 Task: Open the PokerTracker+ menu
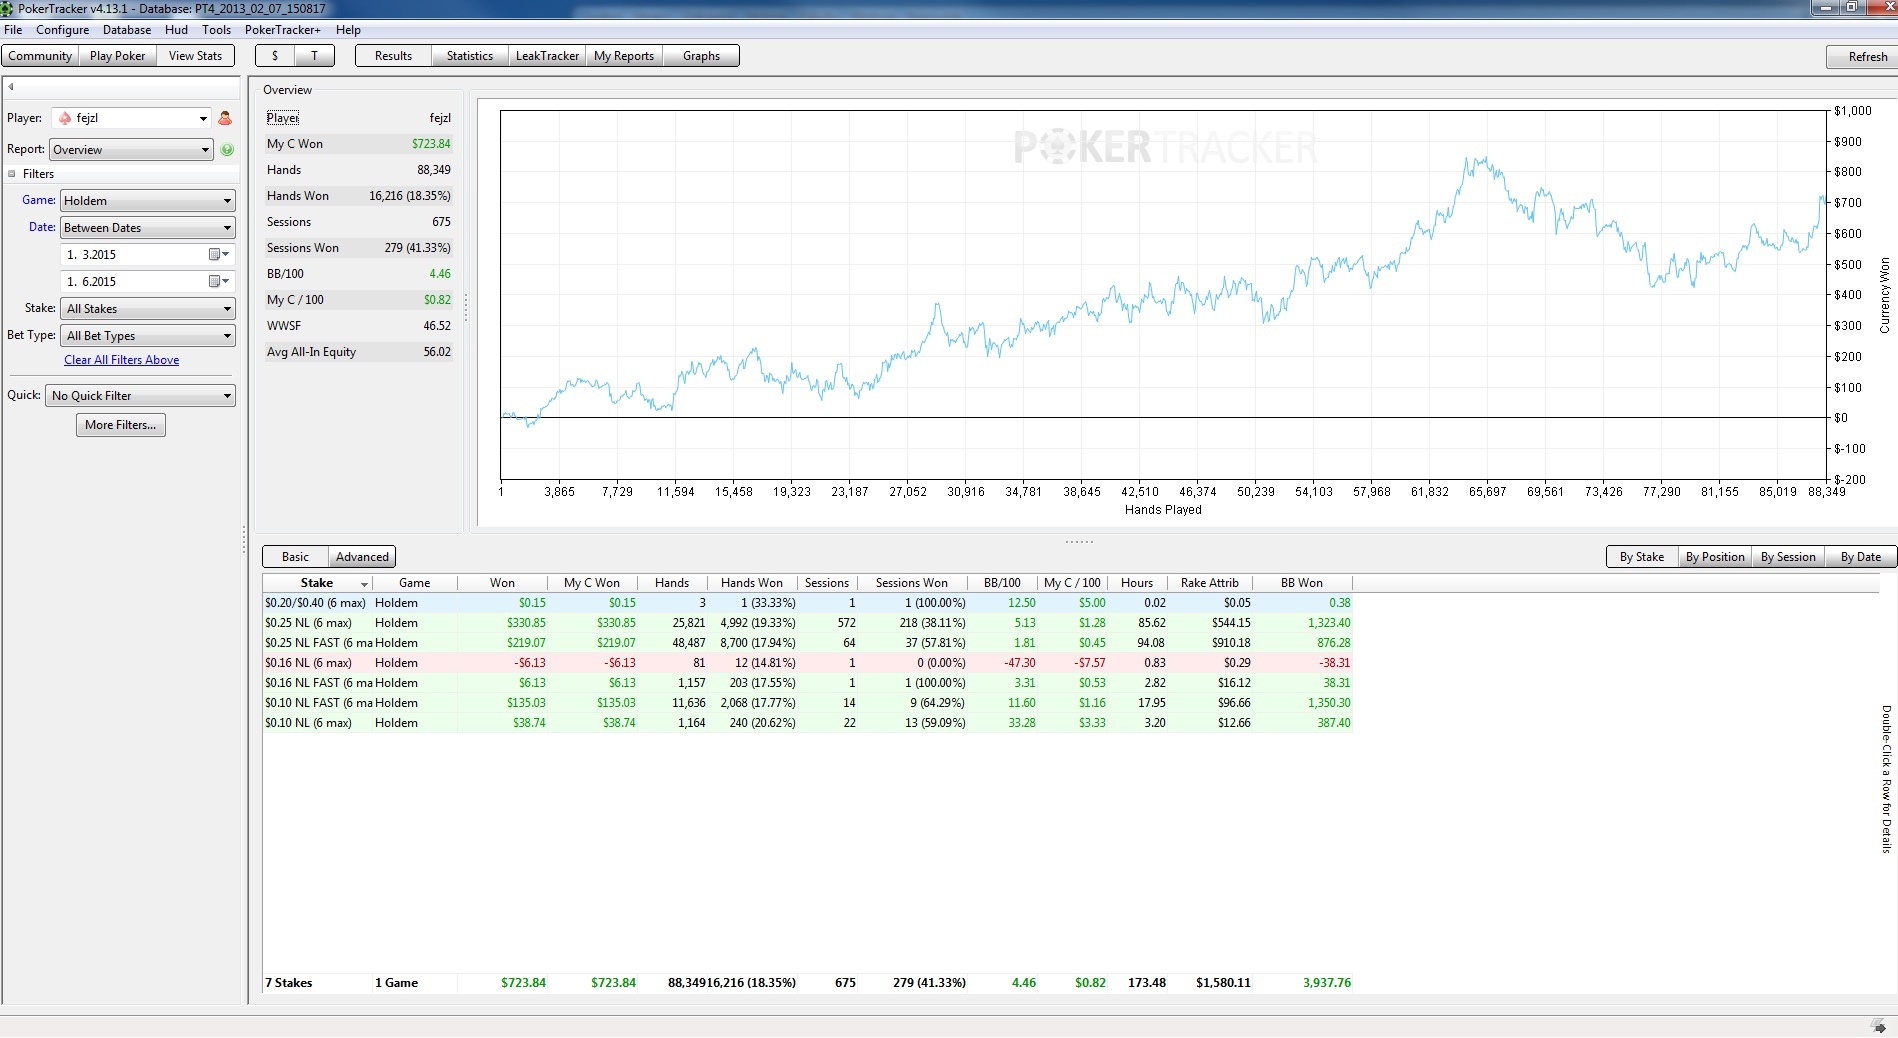[x=283, y=30]
